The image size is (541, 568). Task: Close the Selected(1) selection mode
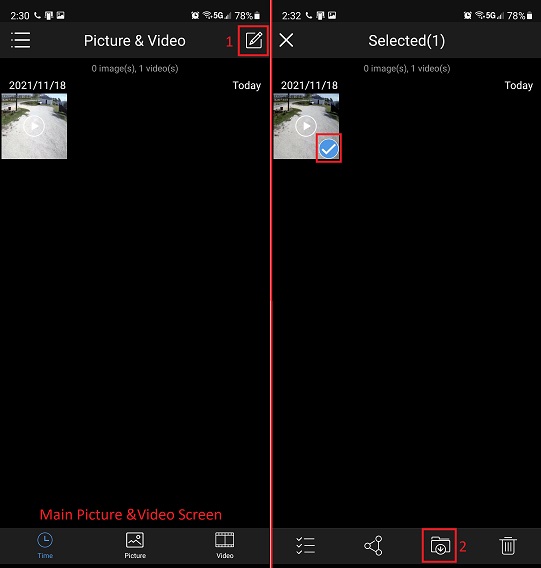286,40
